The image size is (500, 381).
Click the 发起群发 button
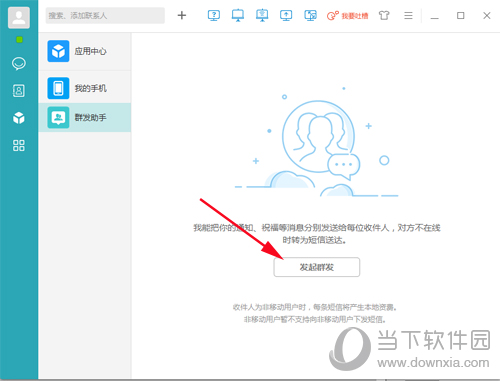[x=317, y=267]
